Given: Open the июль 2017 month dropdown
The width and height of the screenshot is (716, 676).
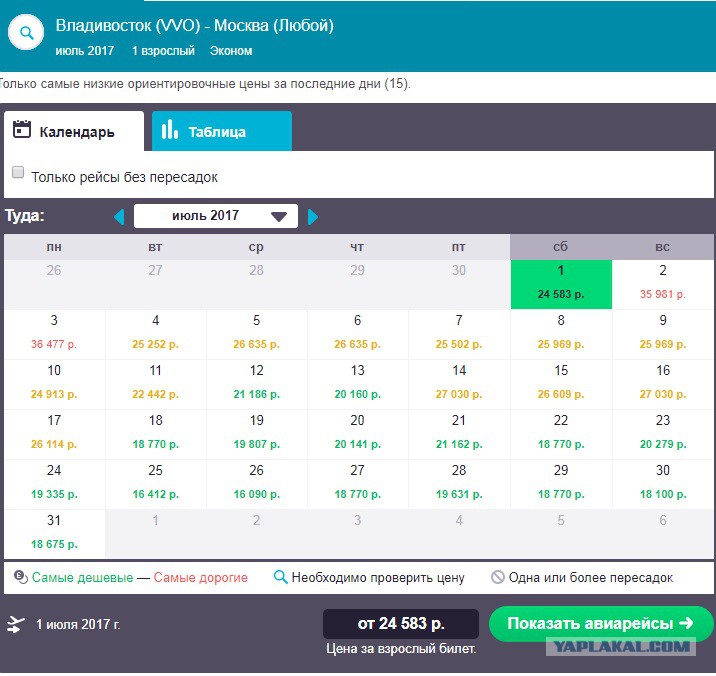Looking at the screenshot, I should coord(216,216).
